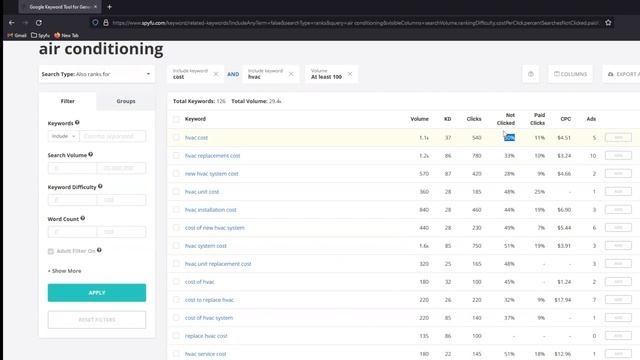Screen dimensions: 640x360
Task: Open the Word Count help icon
Action: click(x=82, y=218)
